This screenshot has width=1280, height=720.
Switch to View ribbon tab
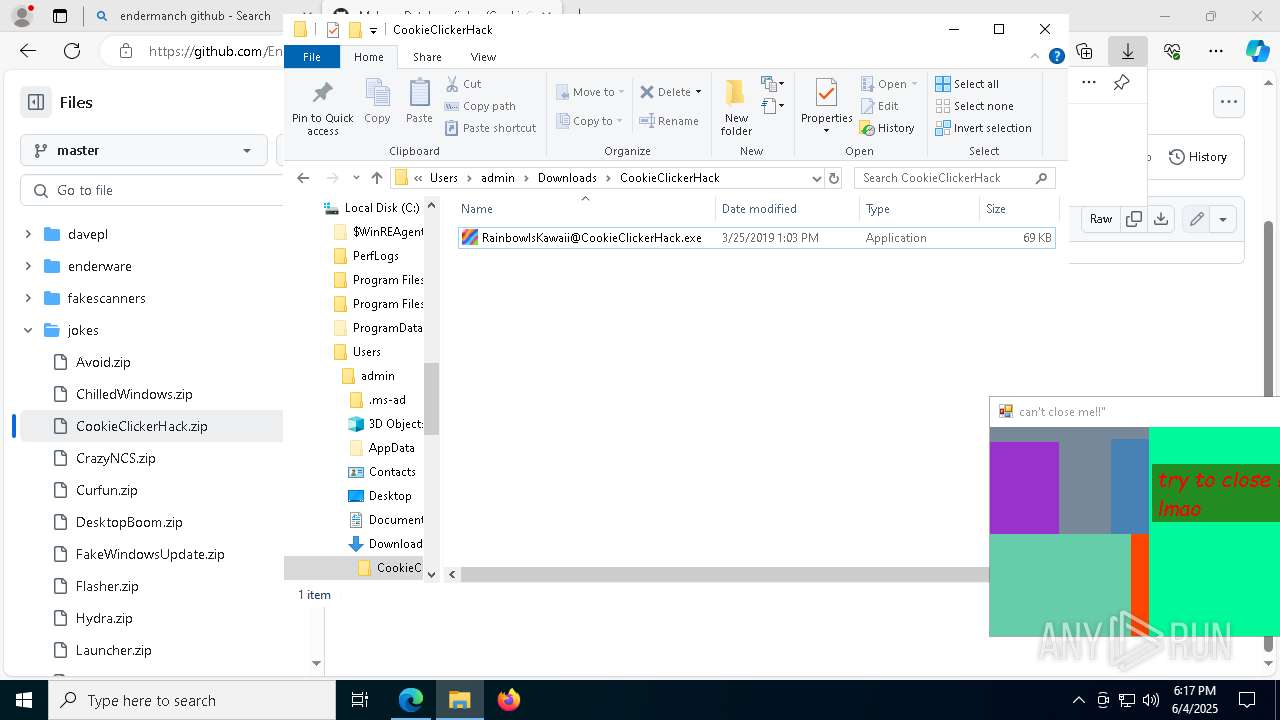[483, 57]
